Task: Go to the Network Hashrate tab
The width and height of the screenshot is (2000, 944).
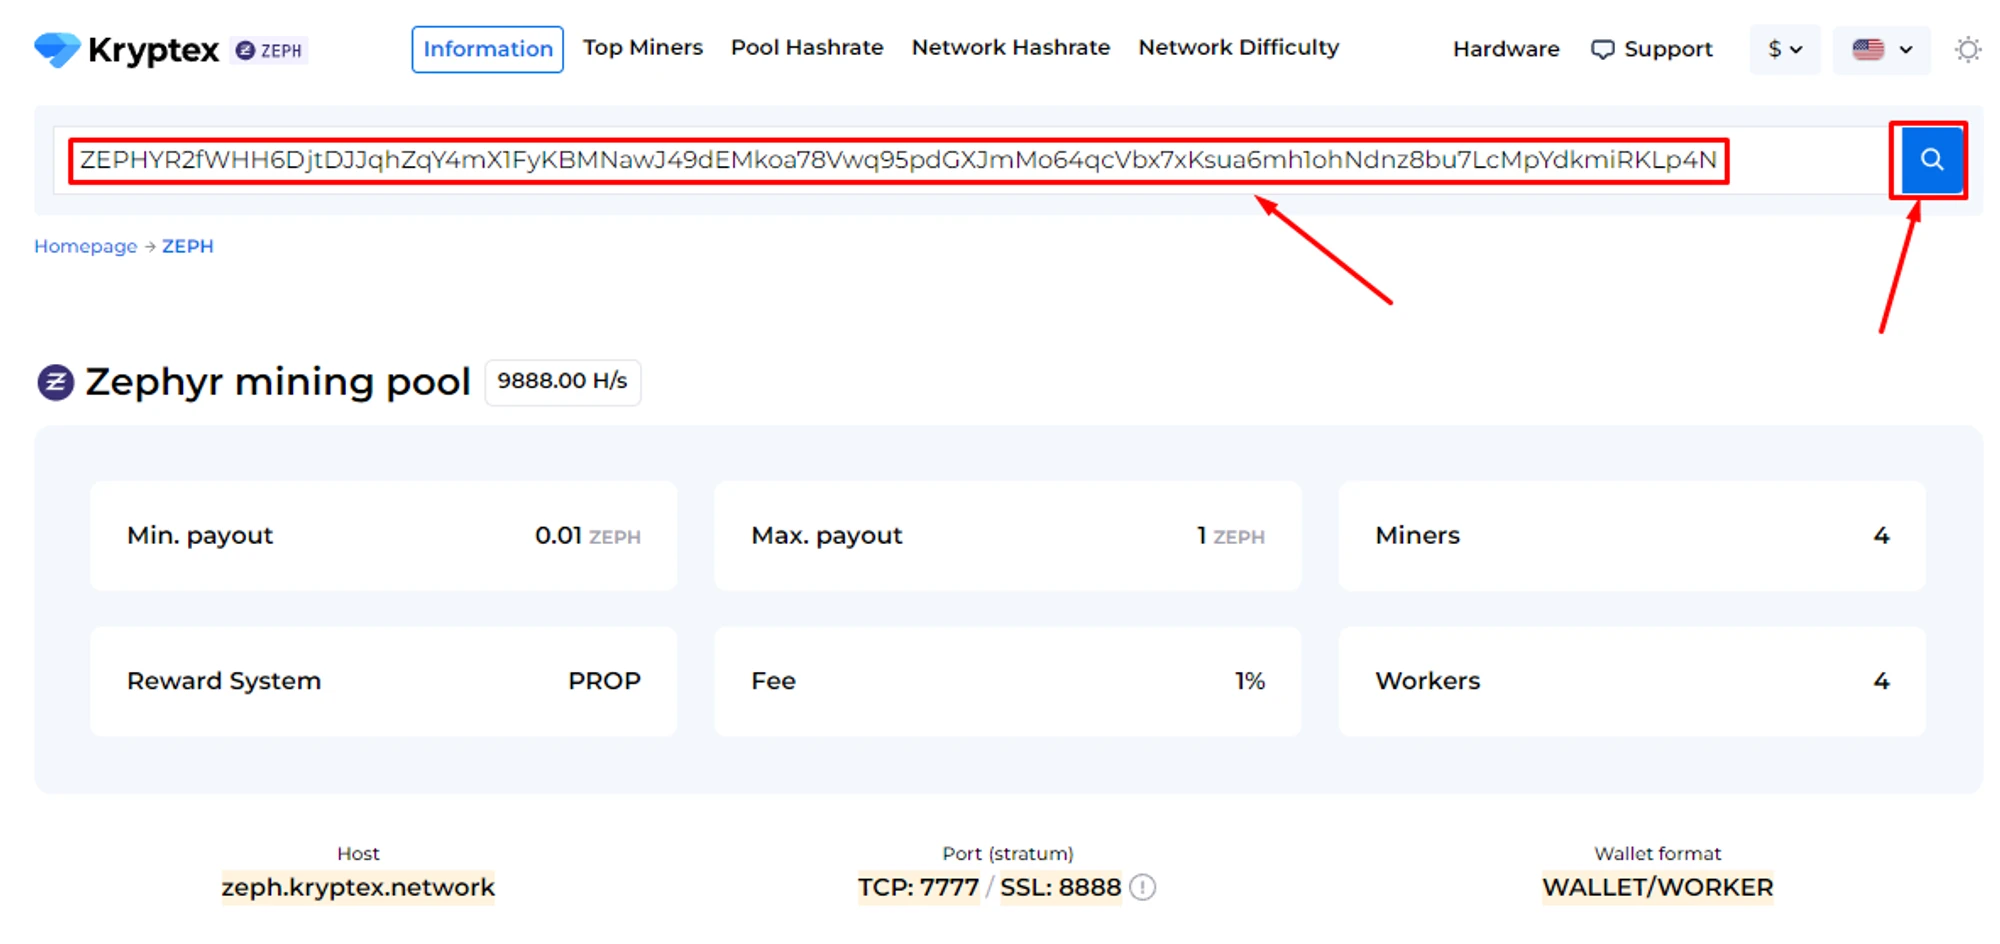Action: coord(1010,48)
